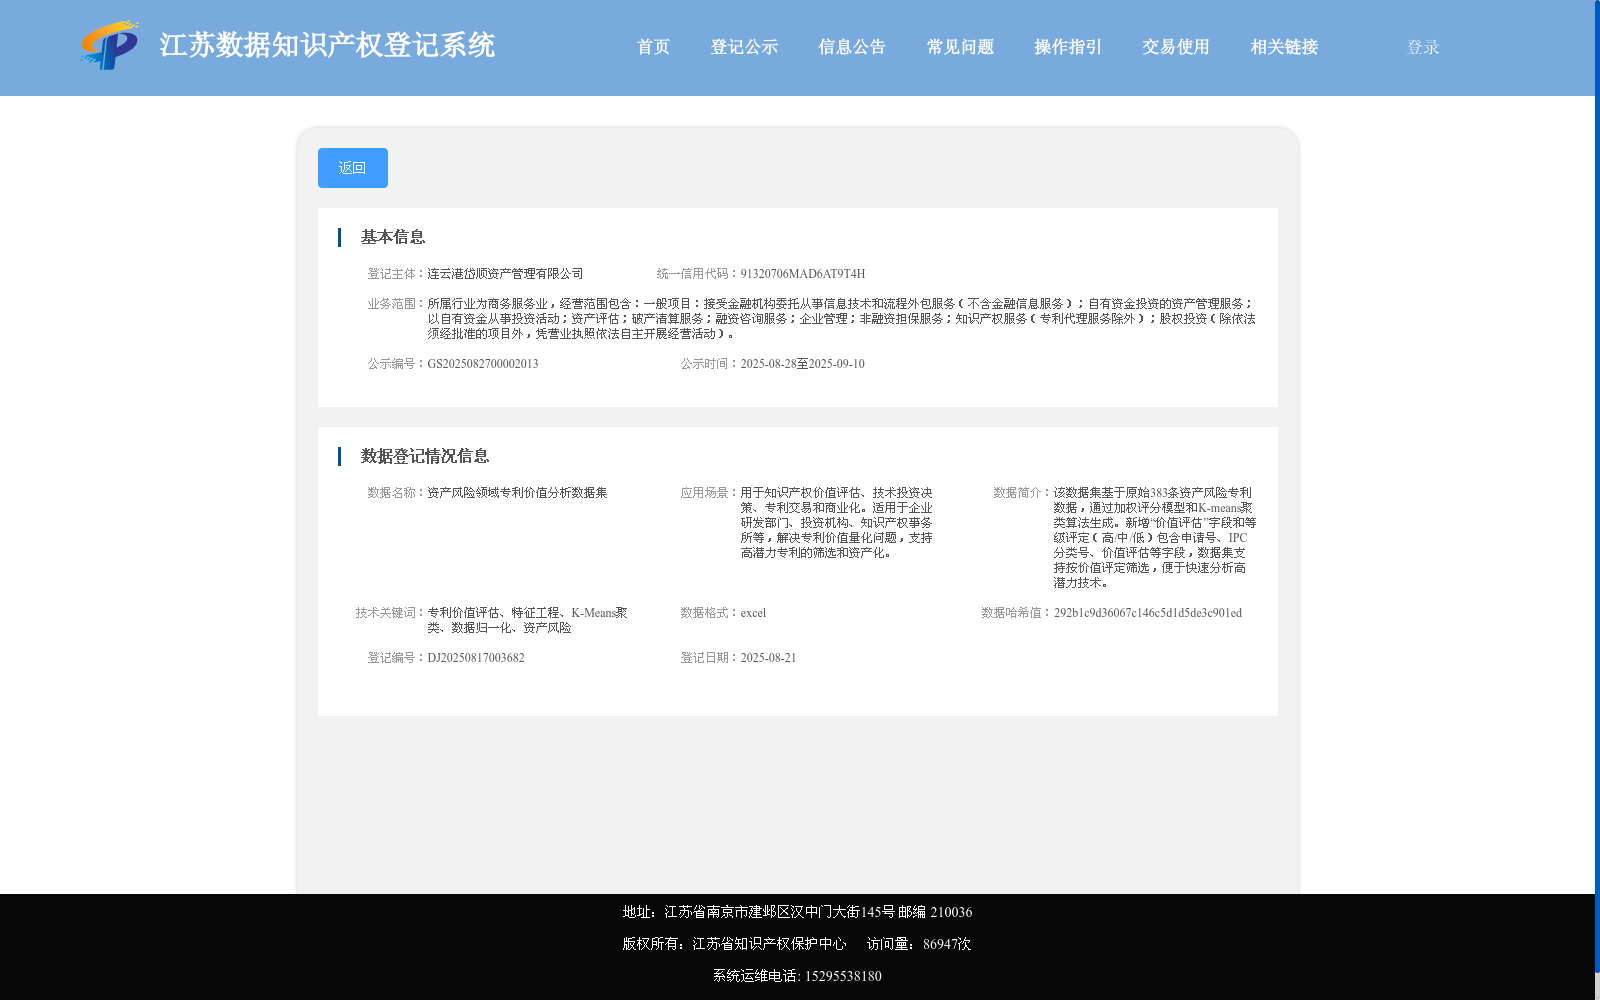Click the 登录 login link

point(1423,47)
